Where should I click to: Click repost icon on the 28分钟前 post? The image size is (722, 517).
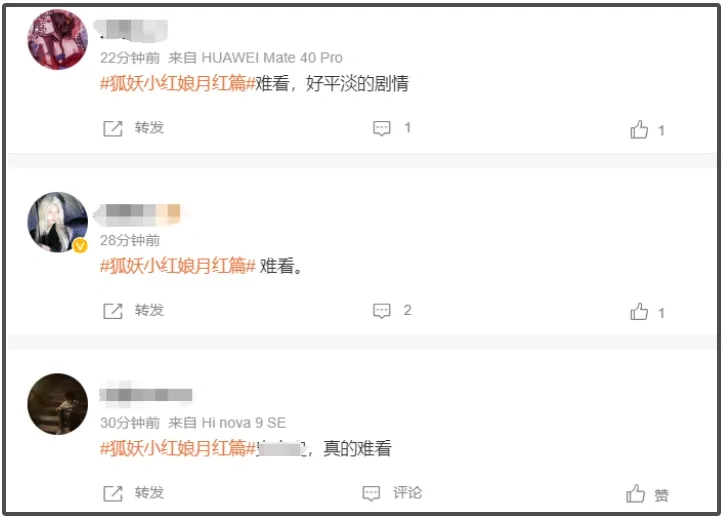113,311
